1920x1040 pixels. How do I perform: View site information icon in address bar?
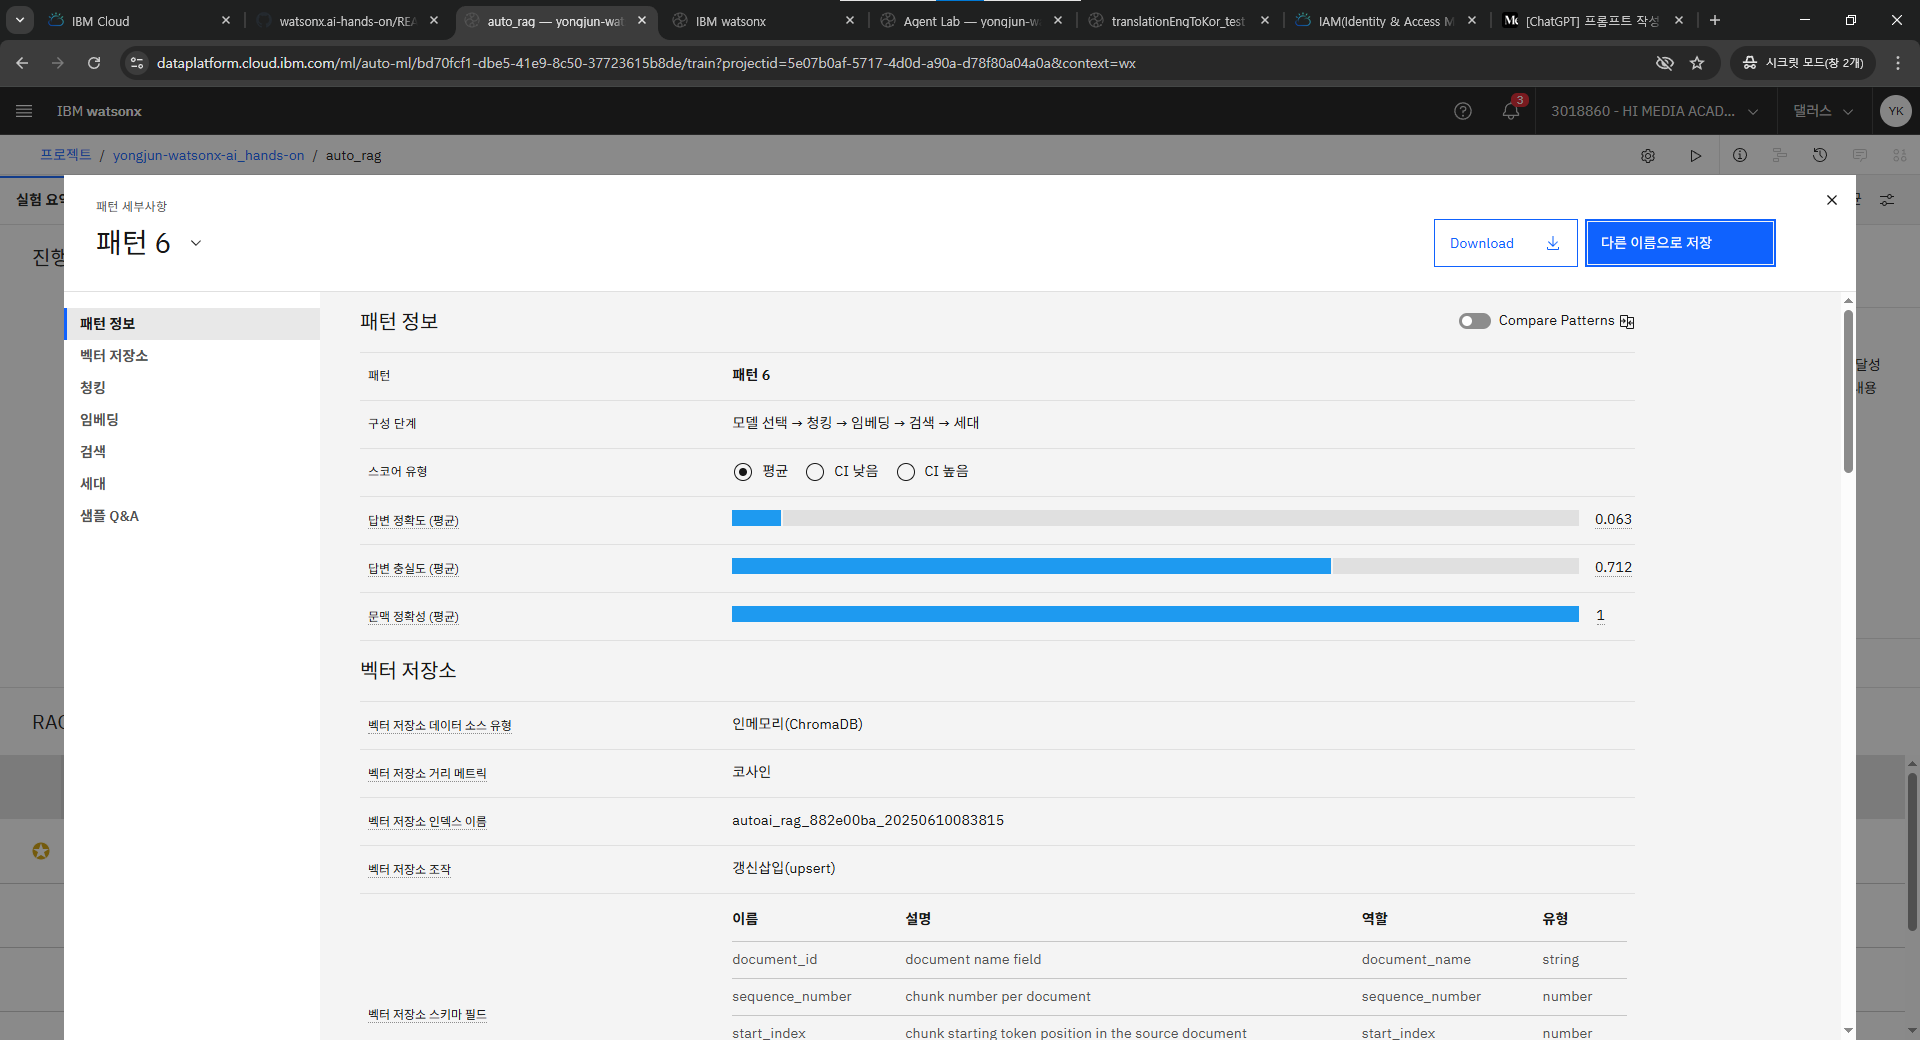[137, 63]
